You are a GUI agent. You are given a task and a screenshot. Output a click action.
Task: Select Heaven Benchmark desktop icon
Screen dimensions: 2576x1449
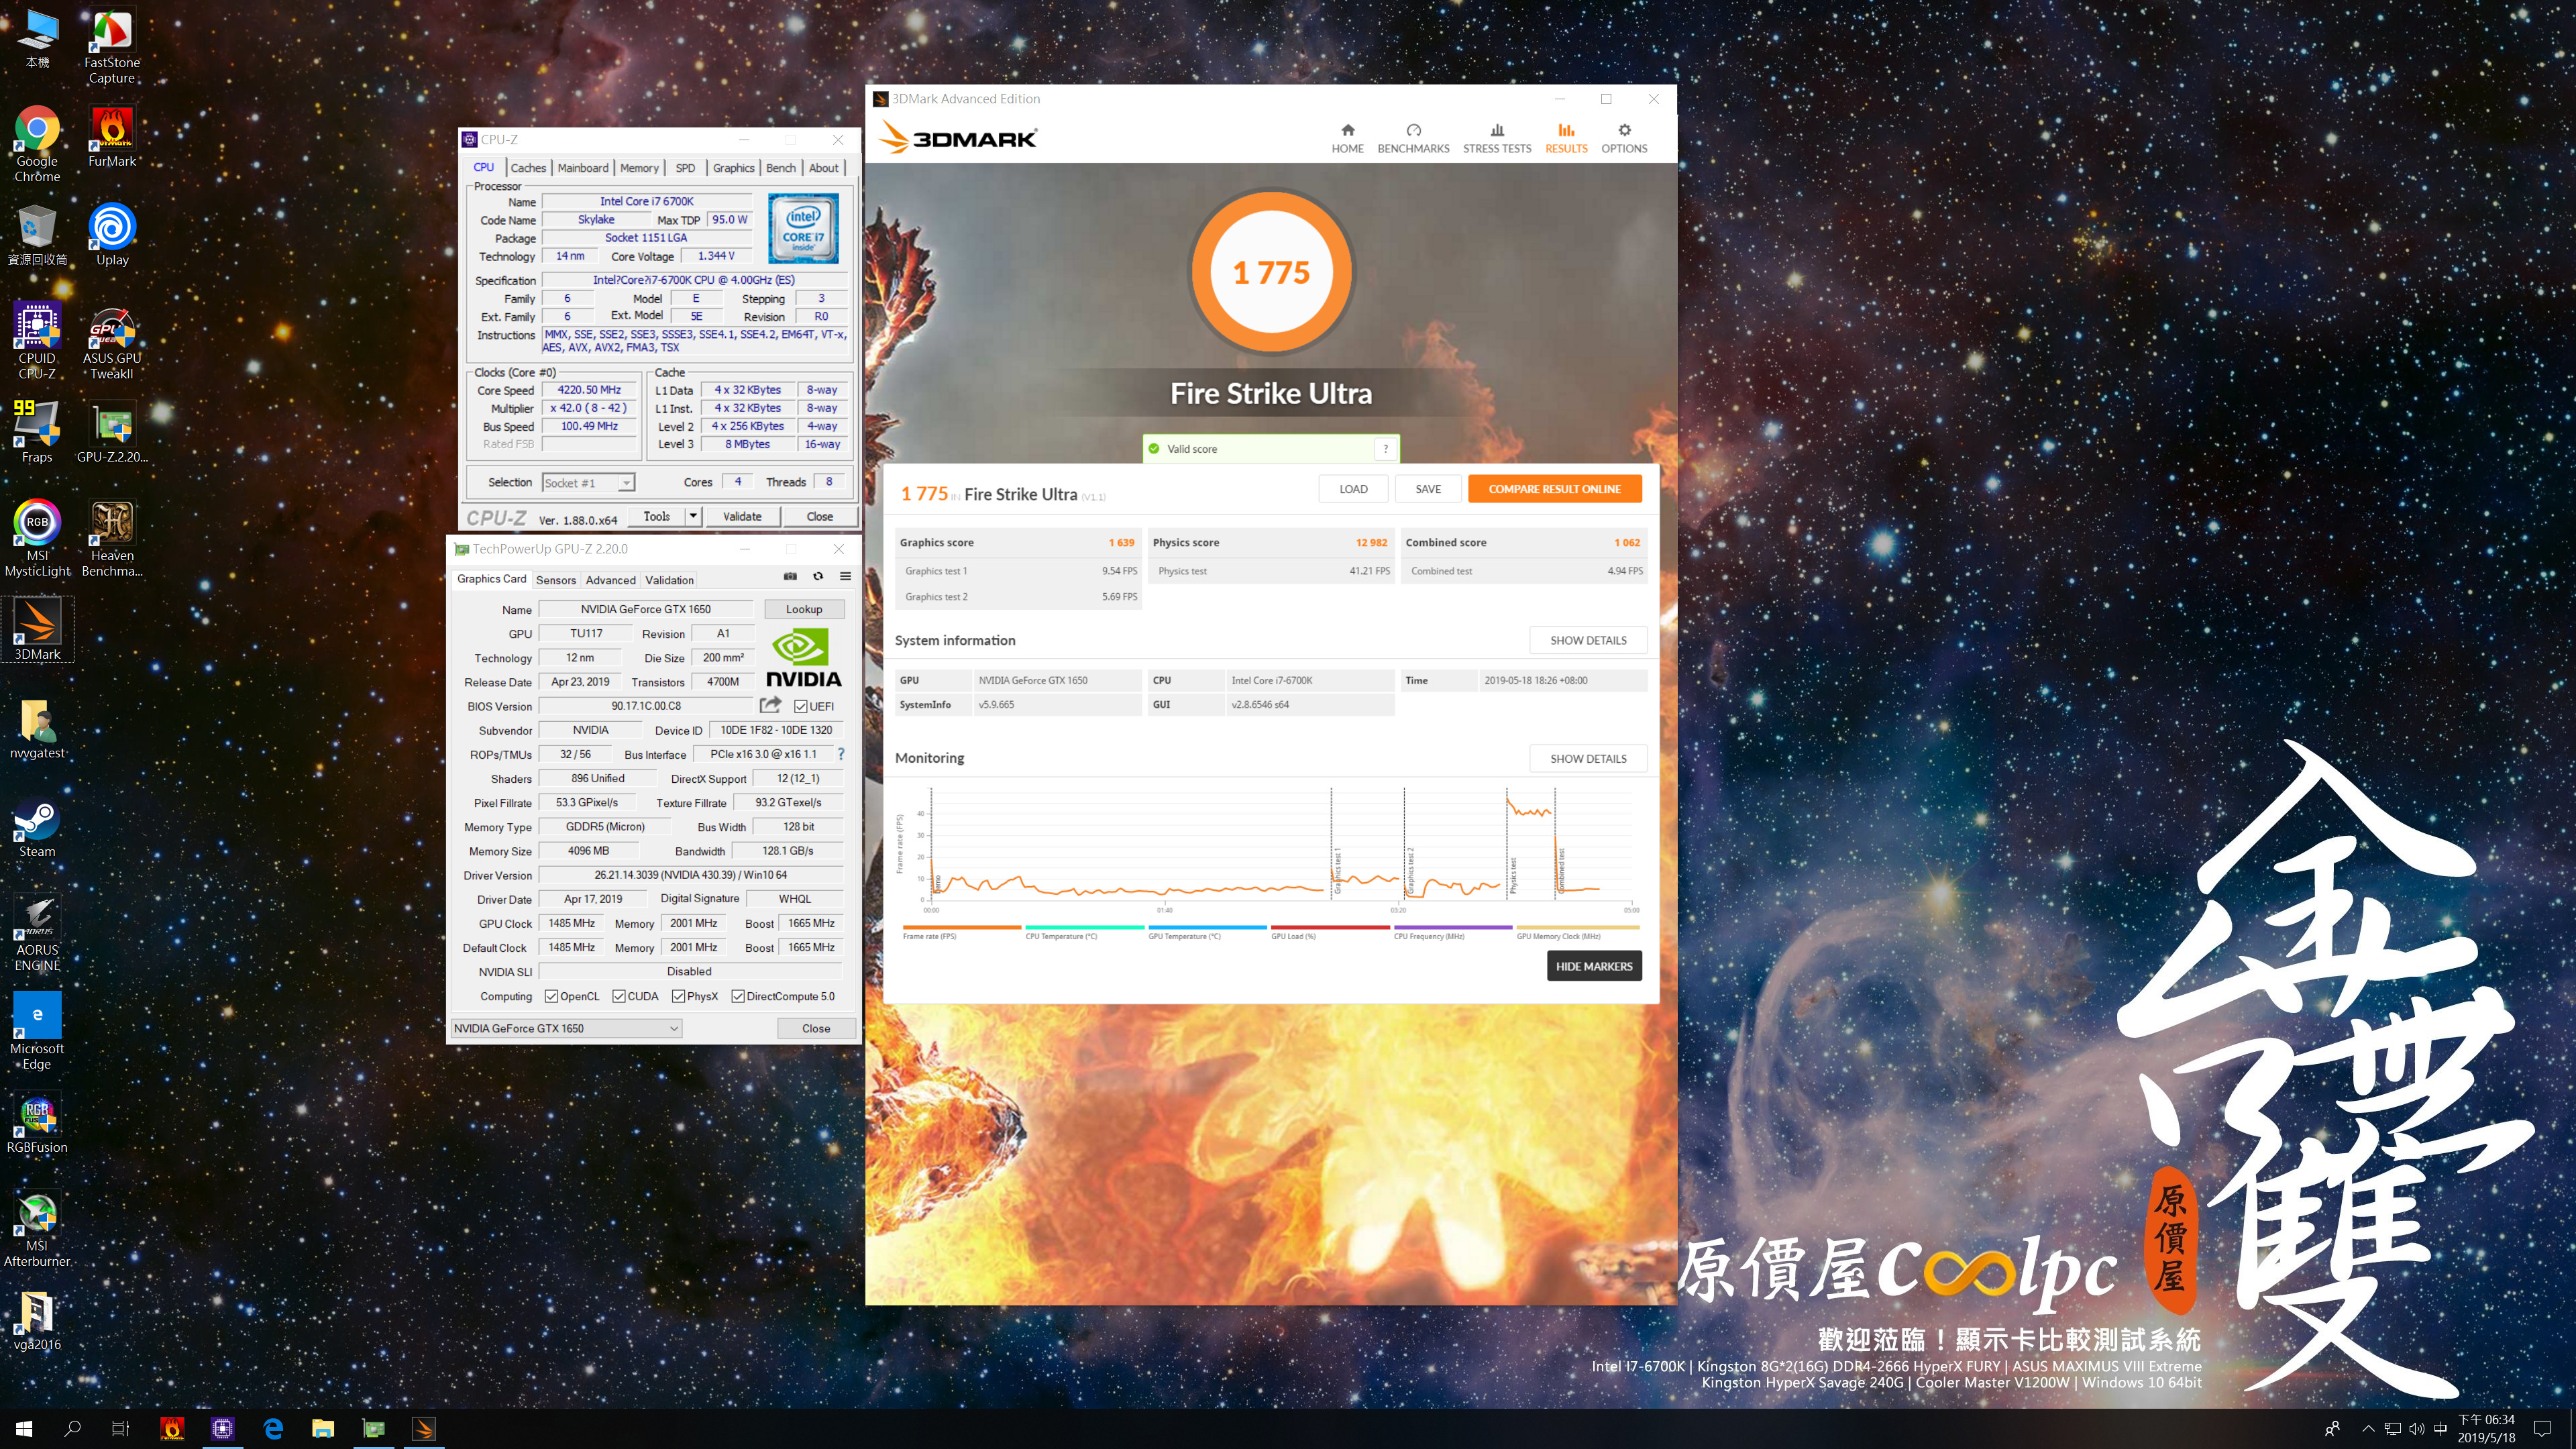tap(111, 538)
